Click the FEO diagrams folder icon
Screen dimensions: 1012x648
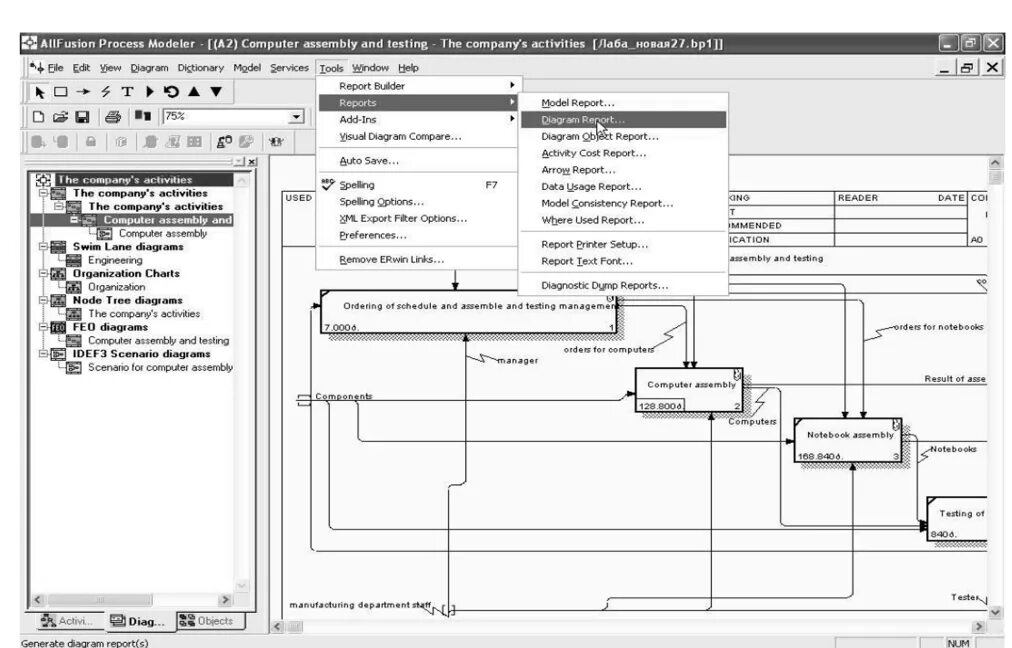(x=58, y=327)
